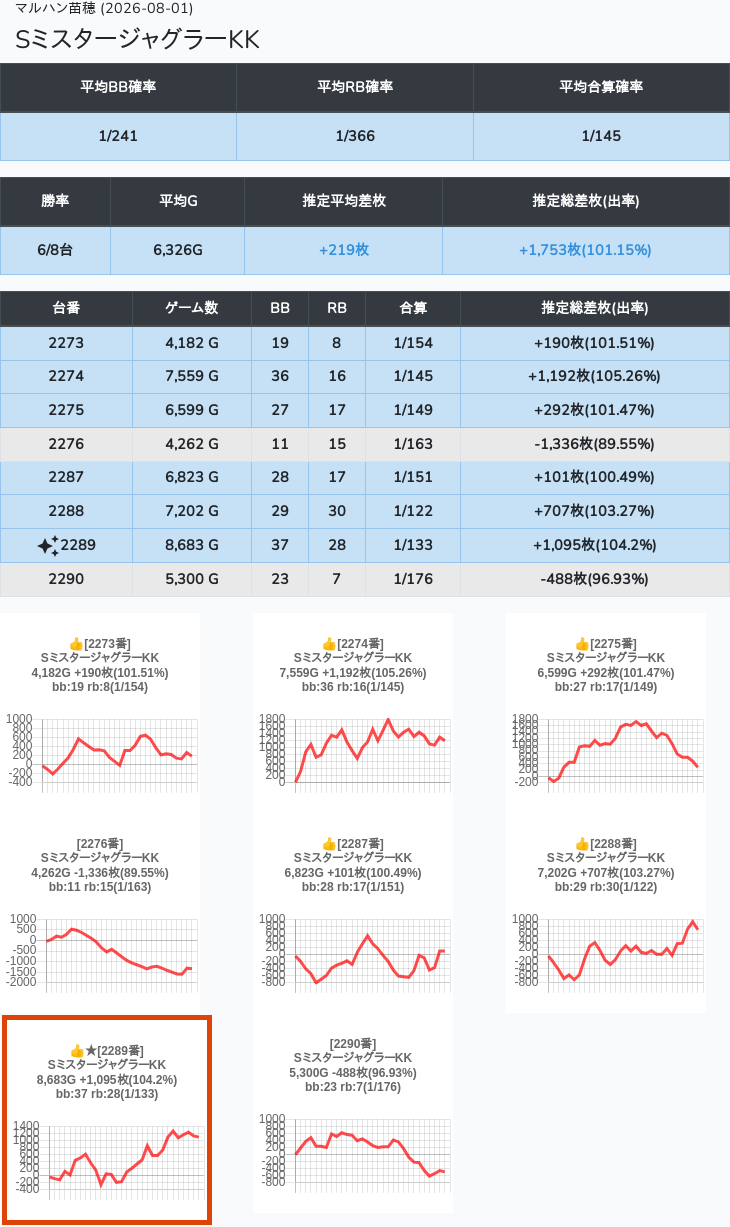Image resolution: width=730 pixels, height=1227 pixels.
Task: Click the 6/8台 win rate value
Action: tap(55, 250)
